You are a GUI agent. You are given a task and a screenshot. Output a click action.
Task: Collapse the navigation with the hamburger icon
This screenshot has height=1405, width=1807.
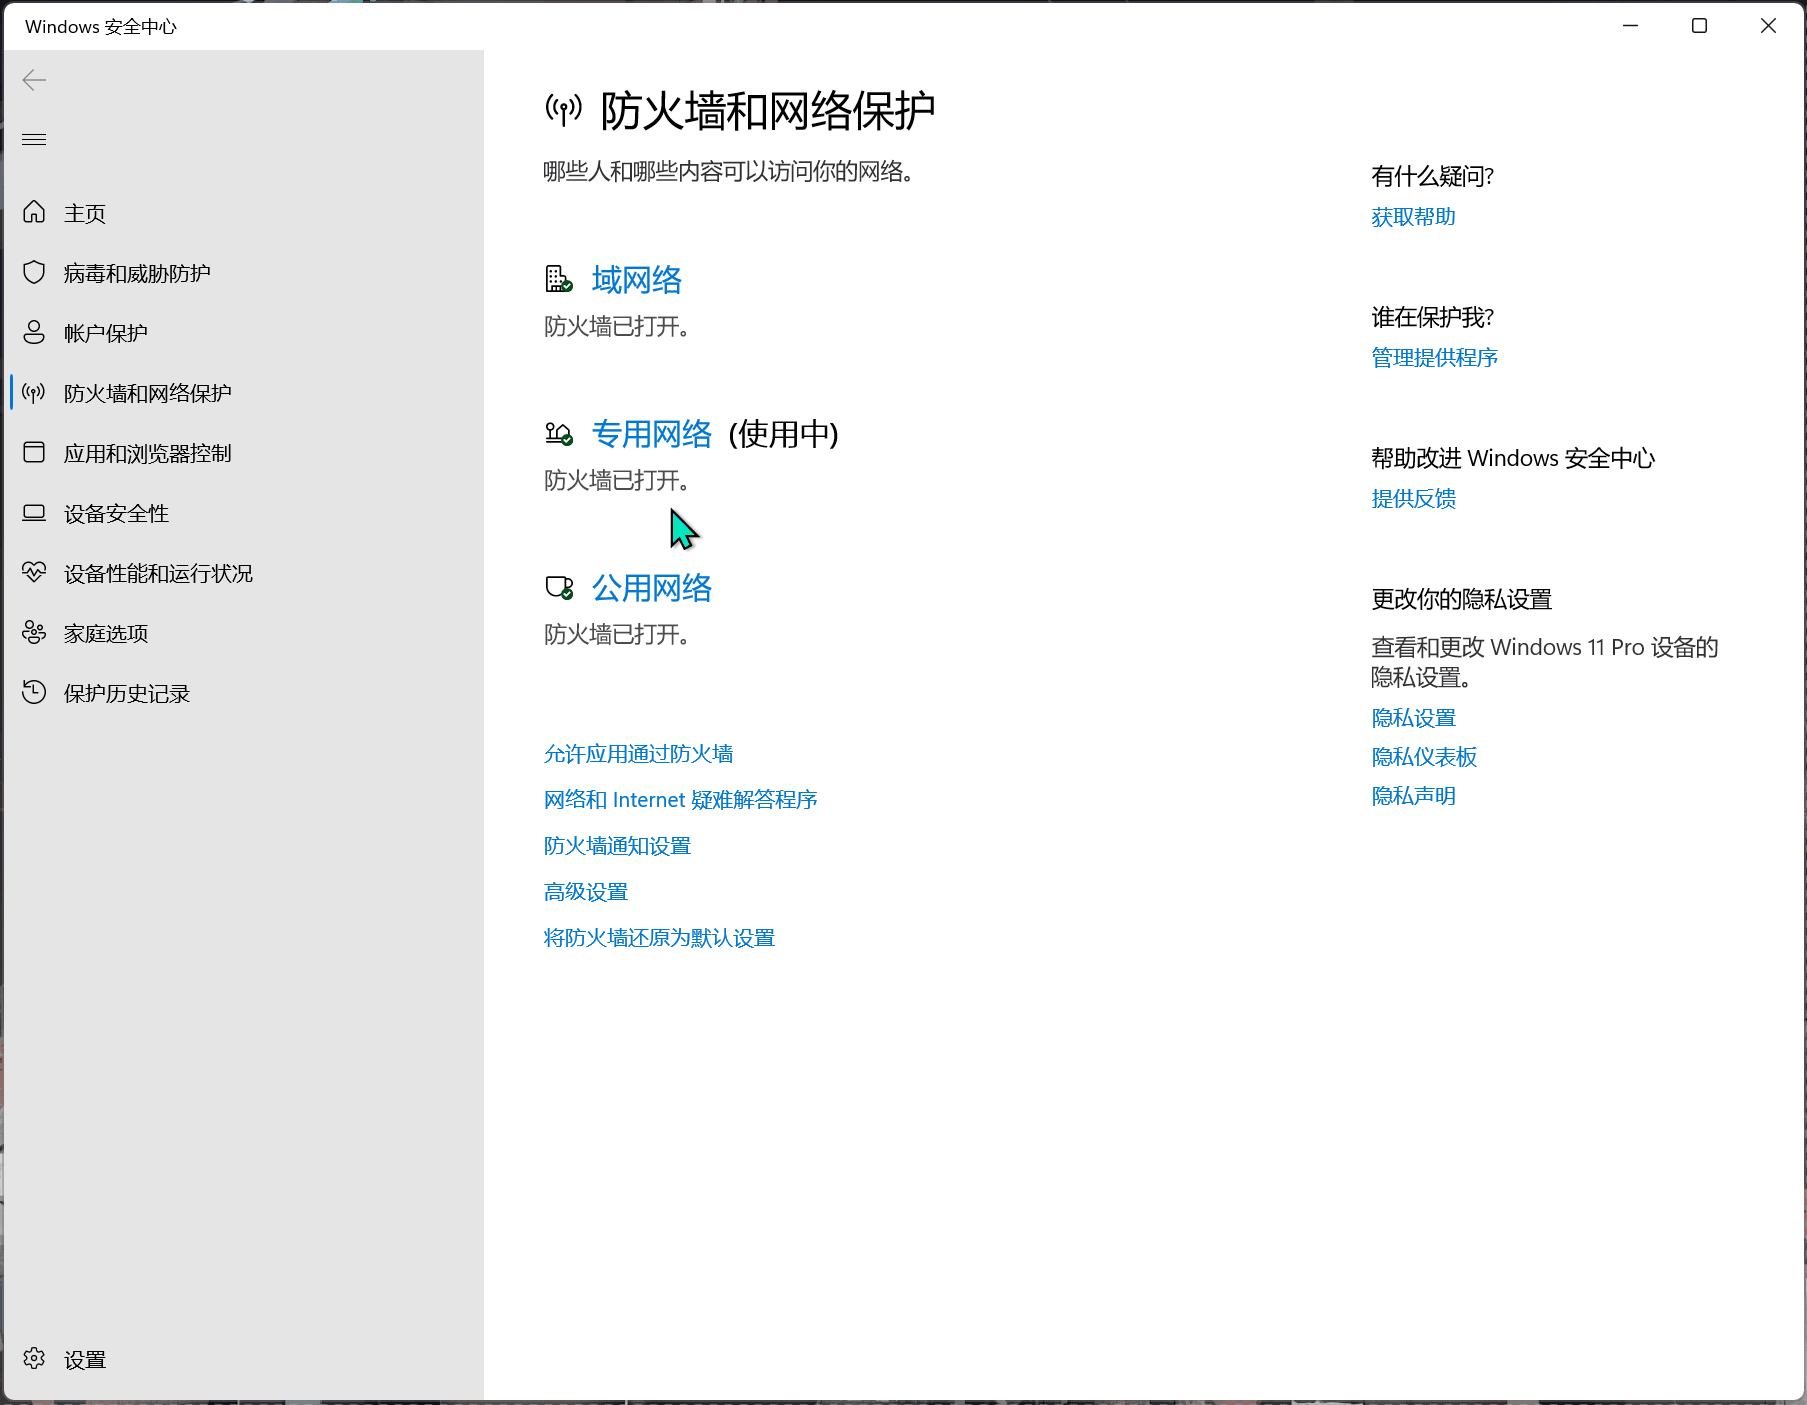(x=34, y=139)
